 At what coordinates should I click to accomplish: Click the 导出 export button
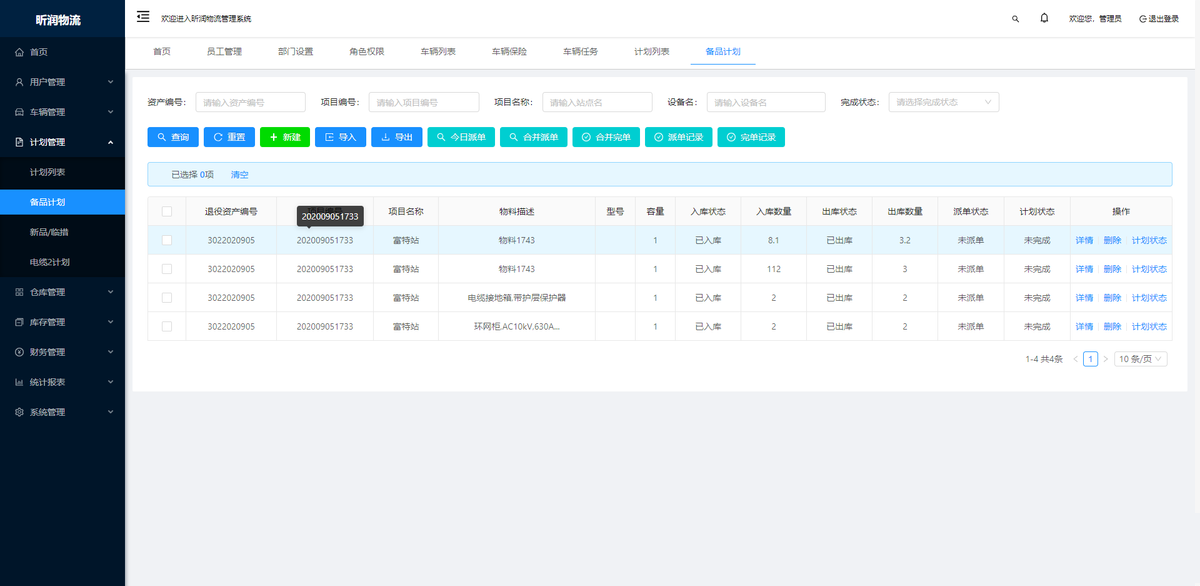(396, 137)
